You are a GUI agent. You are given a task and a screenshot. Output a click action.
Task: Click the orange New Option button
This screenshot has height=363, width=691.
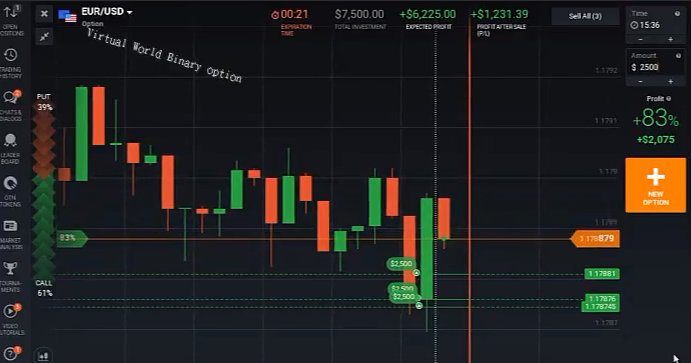point(655,185)
